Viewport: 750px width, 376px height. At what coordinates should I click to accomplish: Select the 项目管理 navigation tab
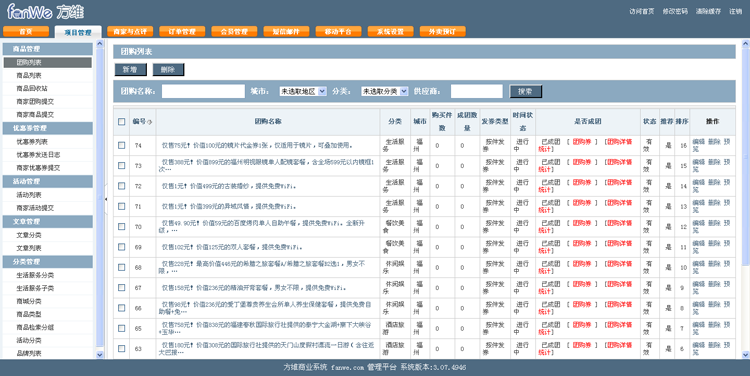tap(78, 32)
